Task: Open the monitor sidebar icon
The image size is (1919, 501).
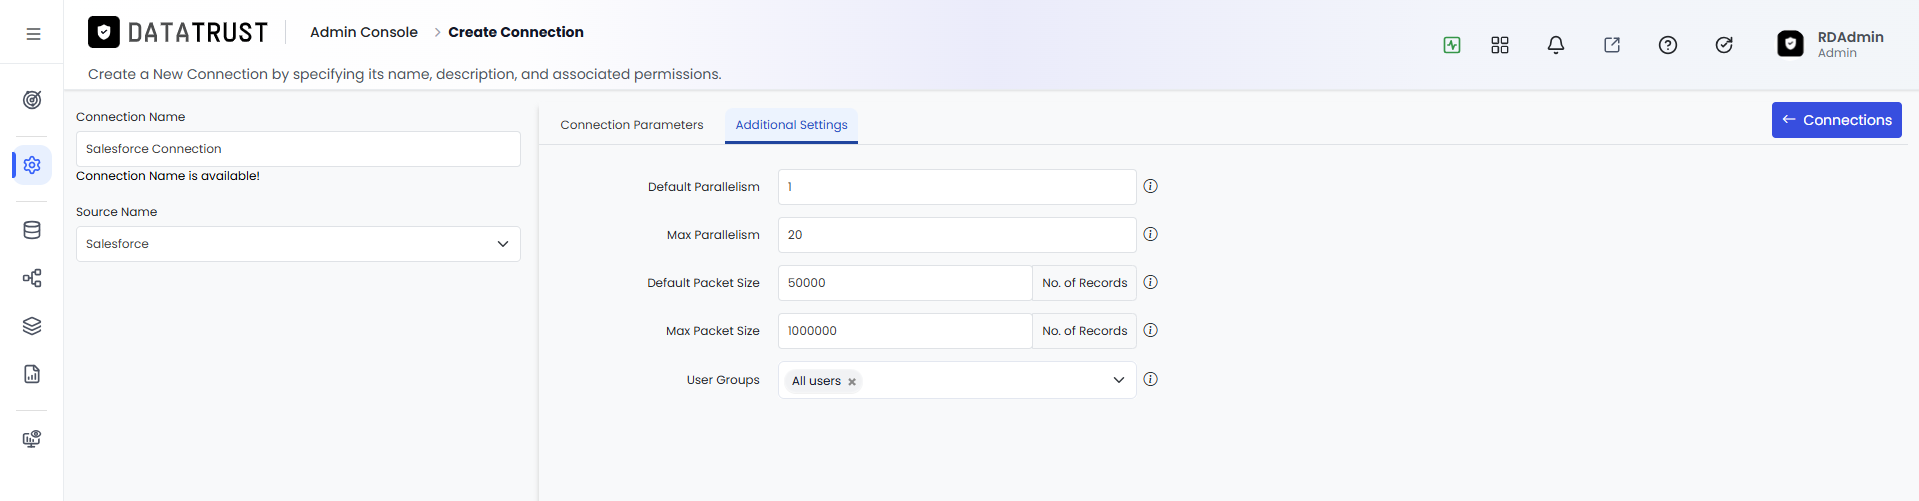Action: 32,439
